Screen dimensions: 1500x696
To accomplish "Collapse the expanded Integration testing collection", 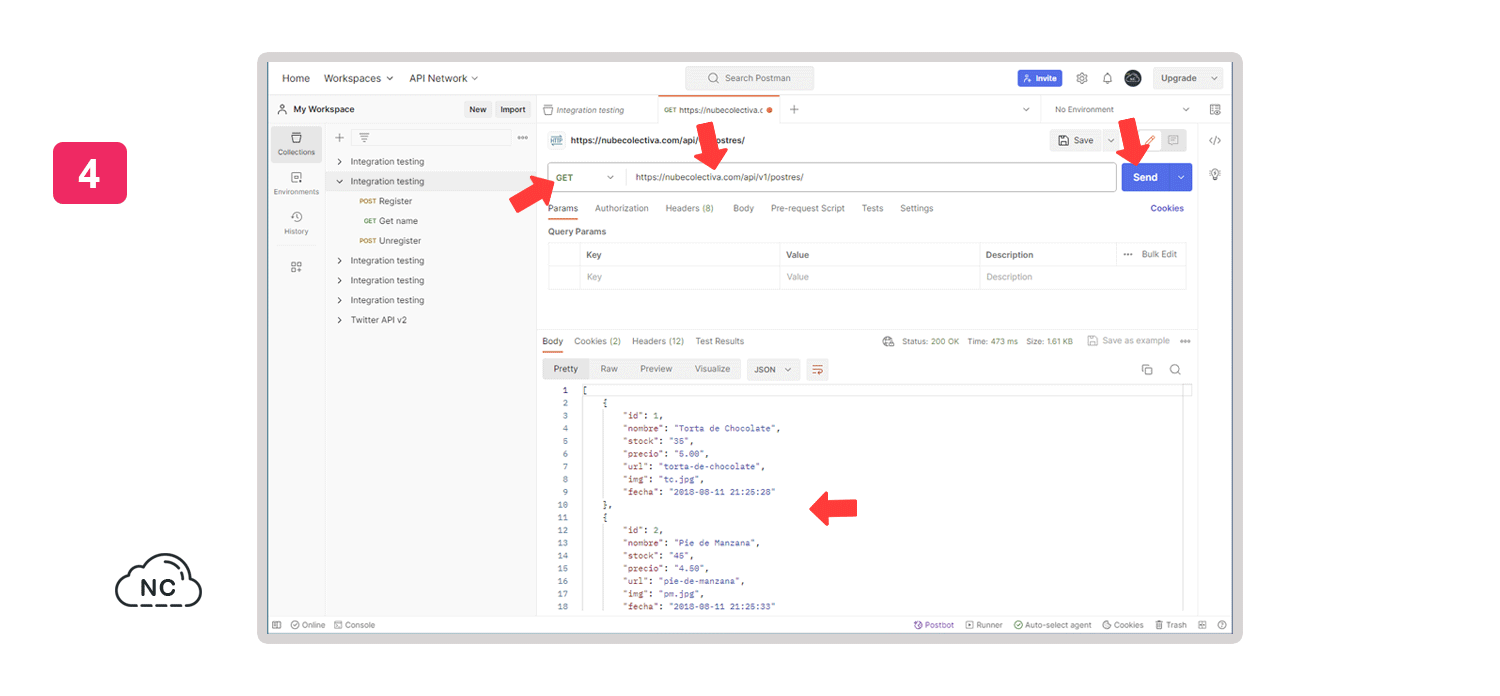I will [x=340, y=181].
